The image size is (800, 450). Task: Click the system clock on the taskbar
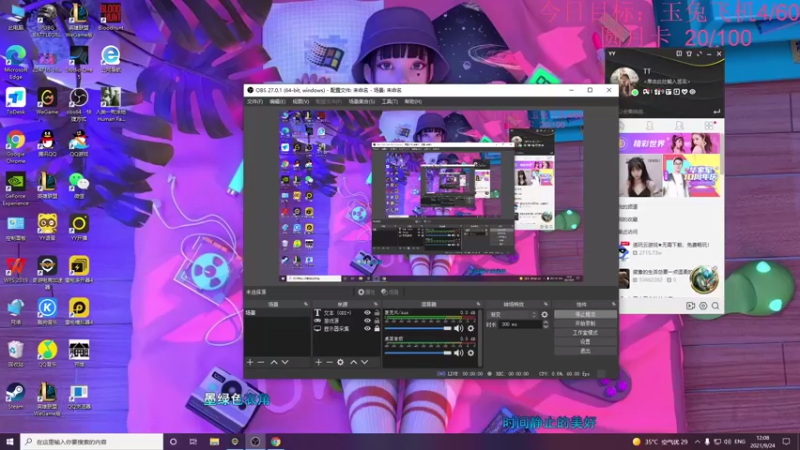(763, 441)
